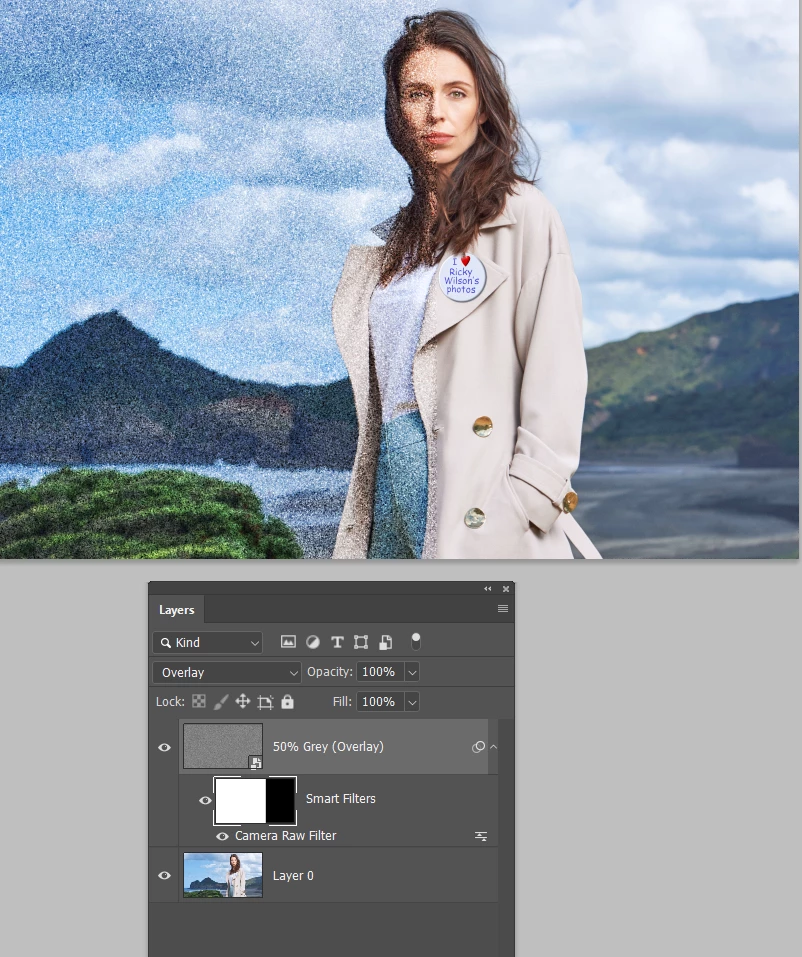Click the 50% Grey (Overlay) layer name
802x957 pixels.
click(328, 746)
